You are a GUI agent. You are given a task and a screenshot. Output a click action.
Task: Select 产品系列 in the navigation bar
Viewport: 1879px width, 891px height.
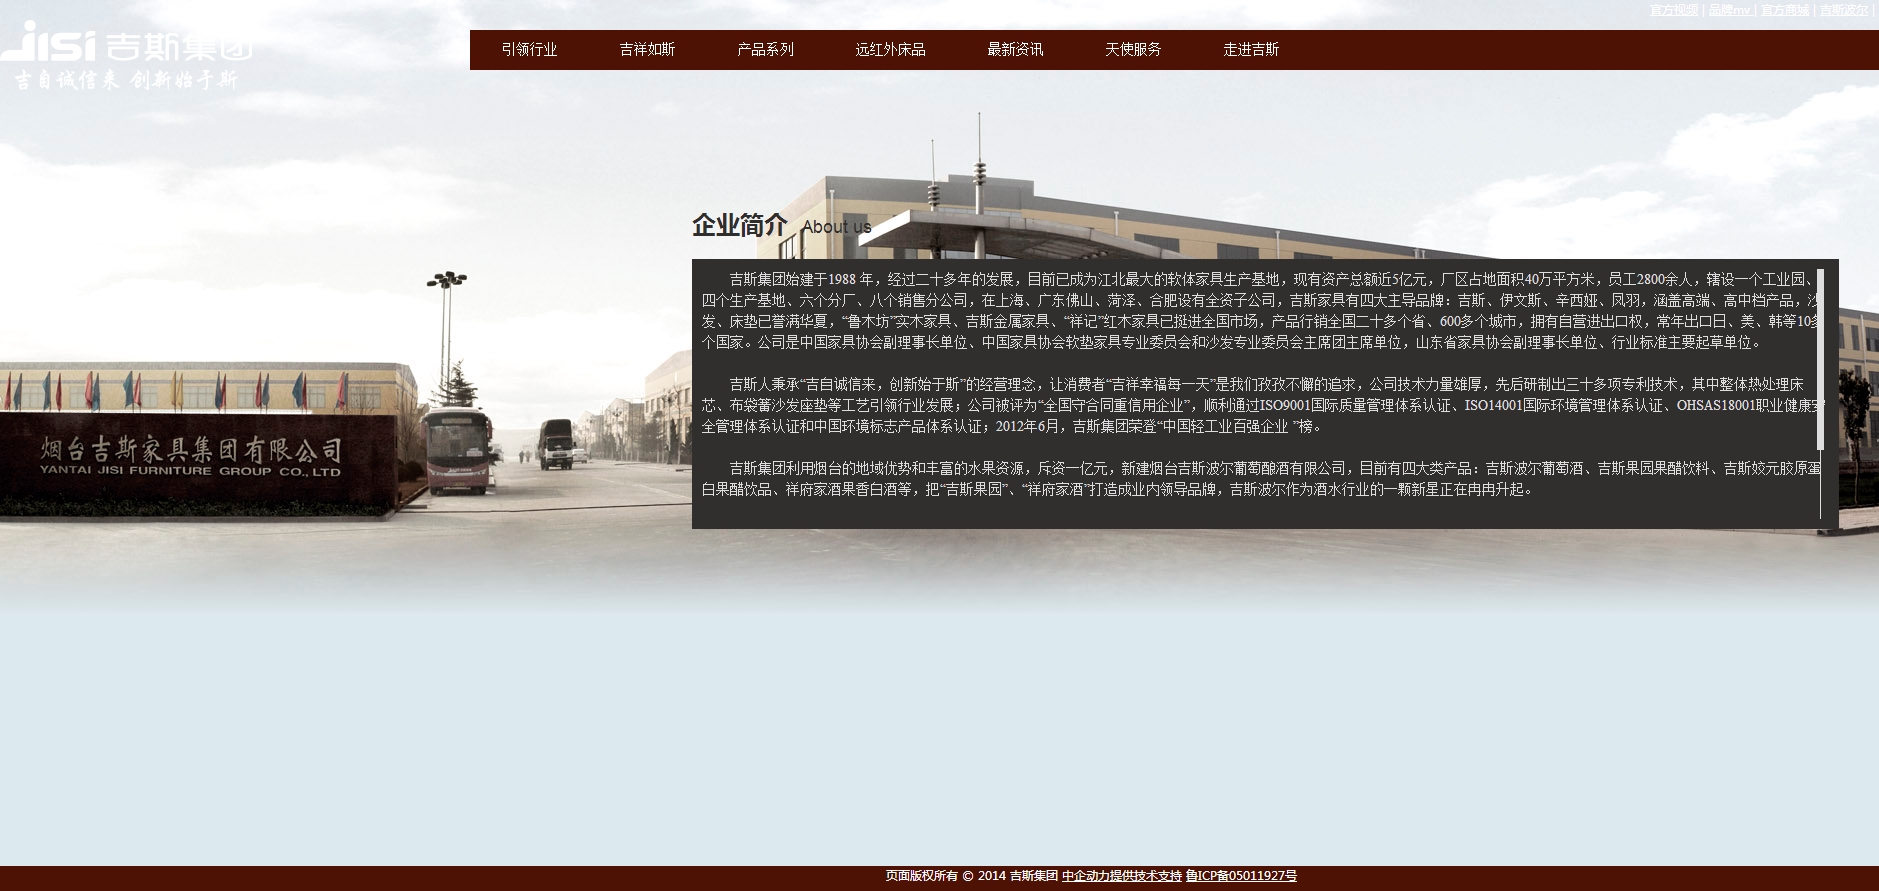coord(765,50)
